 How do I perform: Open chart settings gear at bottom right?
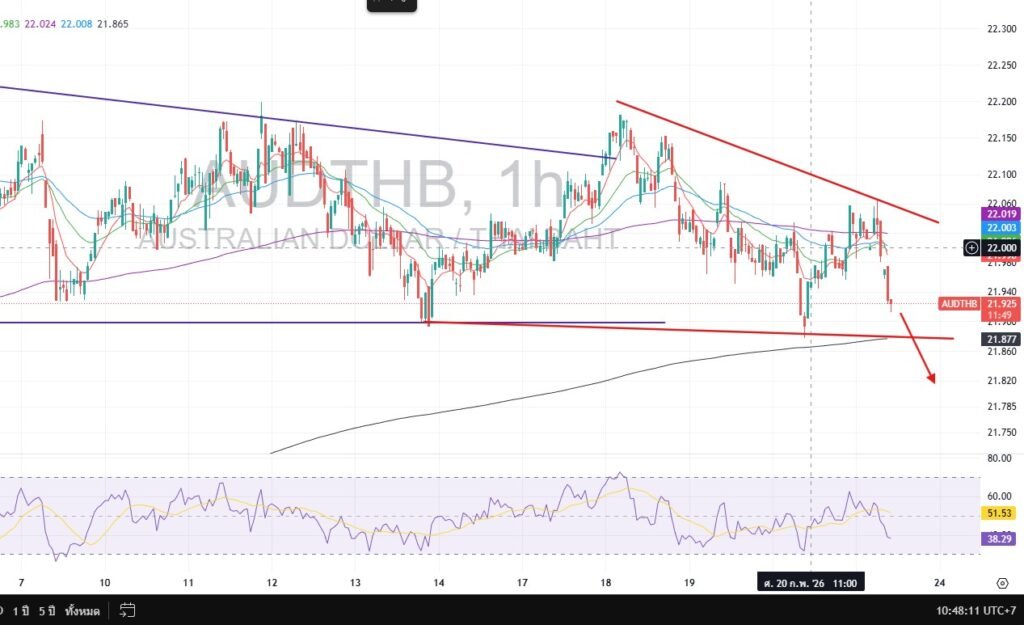1001,582
